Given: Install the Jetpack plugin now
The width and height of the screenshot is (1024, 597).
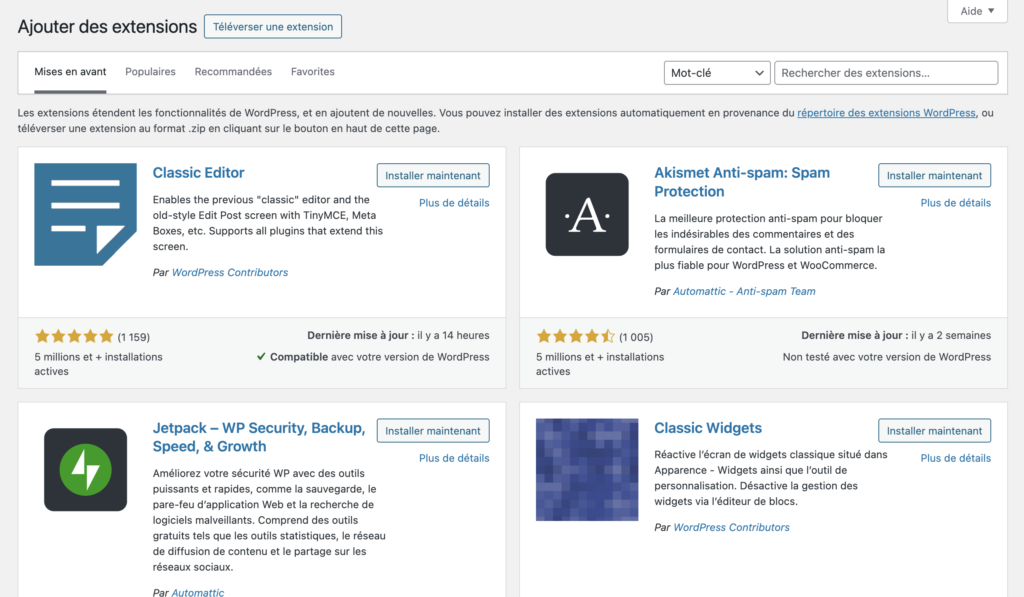Looking at the screenshot, I should (x=433, y=431).
